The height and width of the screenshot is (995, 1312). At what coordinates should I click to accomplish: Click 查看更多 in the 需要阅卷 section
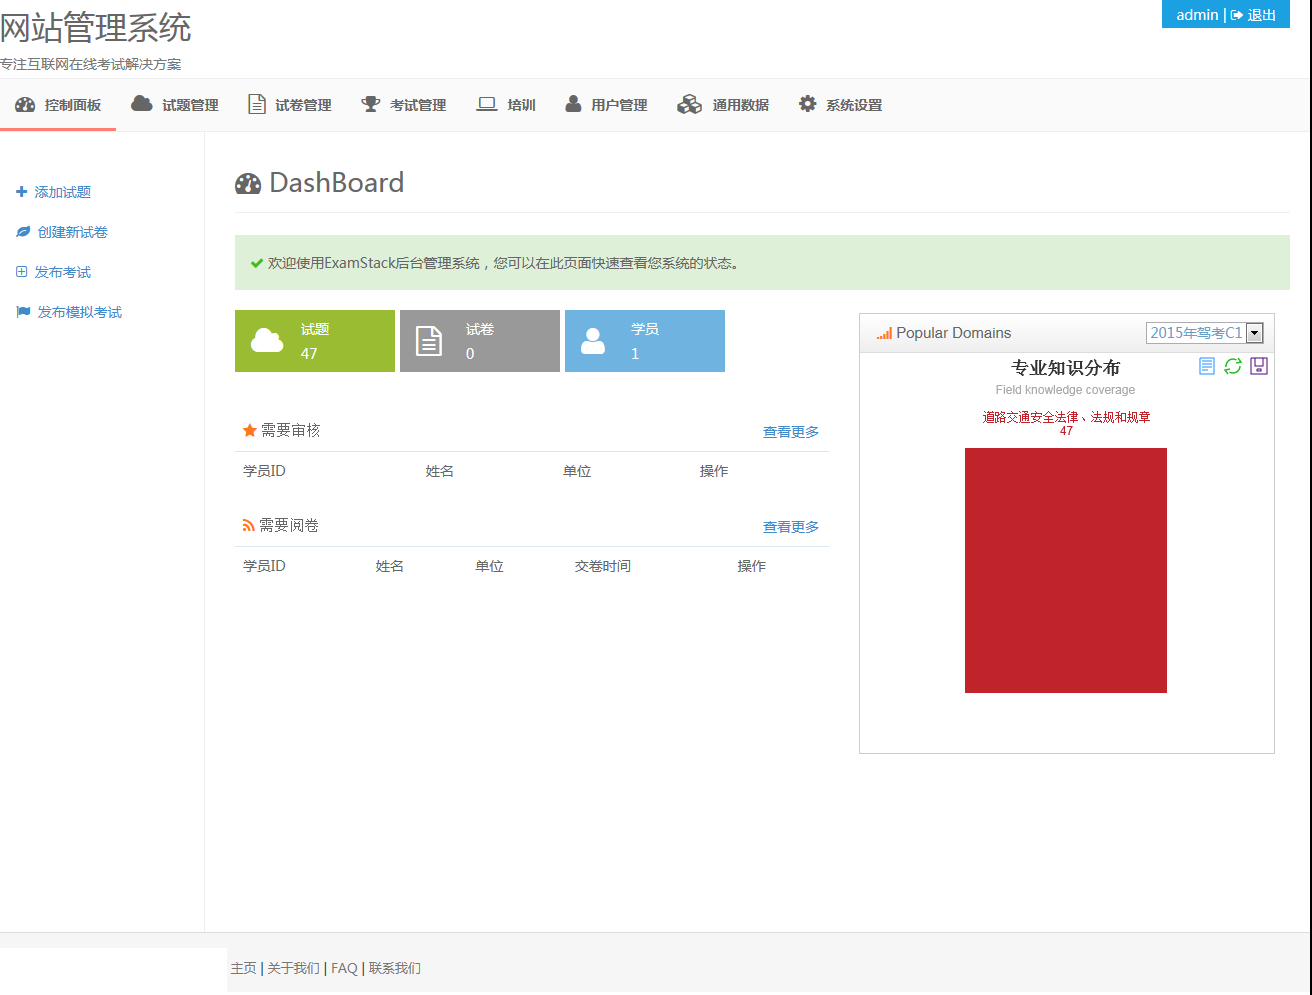pos(791,527)
